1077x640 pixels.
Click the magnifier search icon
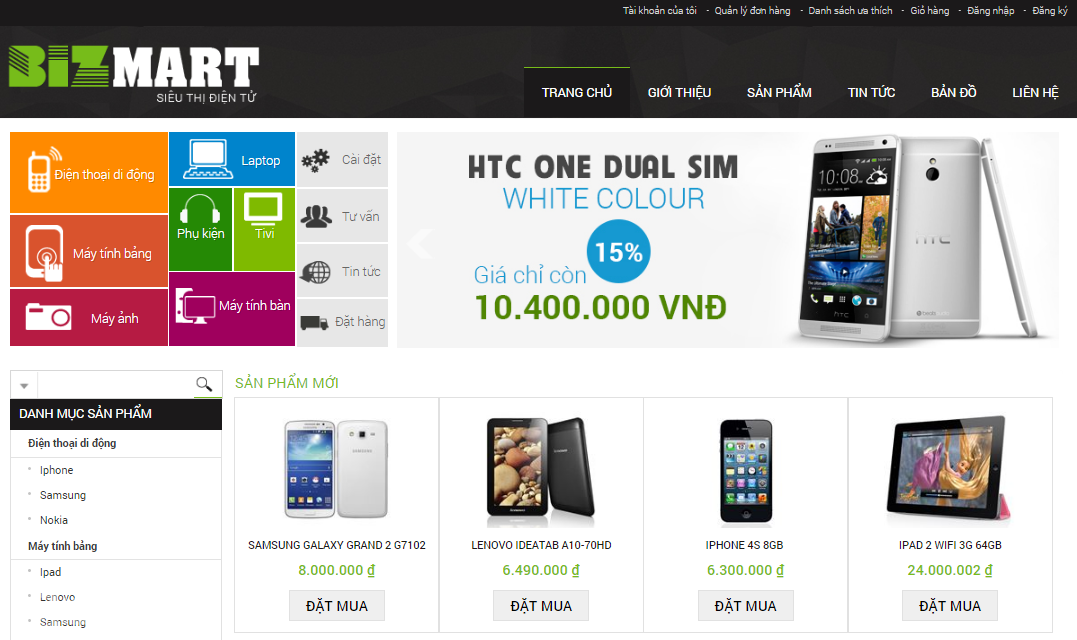(x=204, y=384)
